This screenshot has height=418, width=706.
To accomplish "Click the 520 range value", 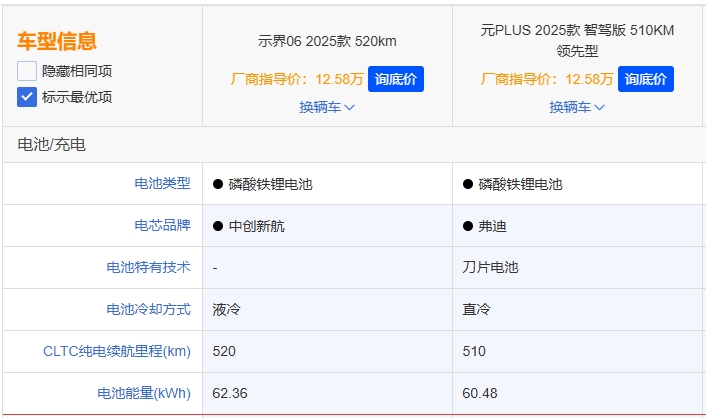I will tap(224, 351).
